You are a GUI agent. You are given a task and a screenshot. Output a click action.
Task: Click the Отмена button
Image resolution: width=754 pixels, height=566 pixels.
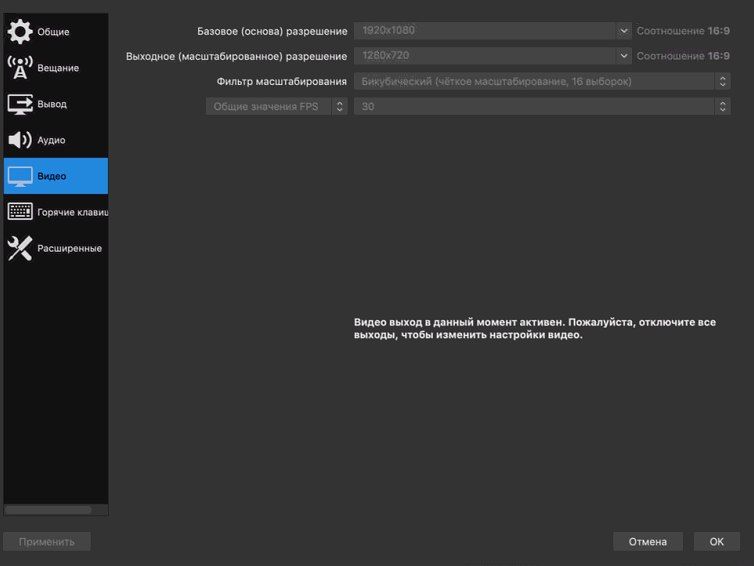648,541
